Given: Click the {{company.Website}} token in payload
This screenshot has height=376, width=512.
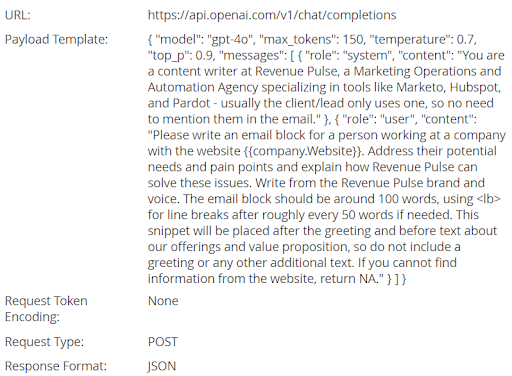Looking at the screenshot, I should click(x=303, y=151).
